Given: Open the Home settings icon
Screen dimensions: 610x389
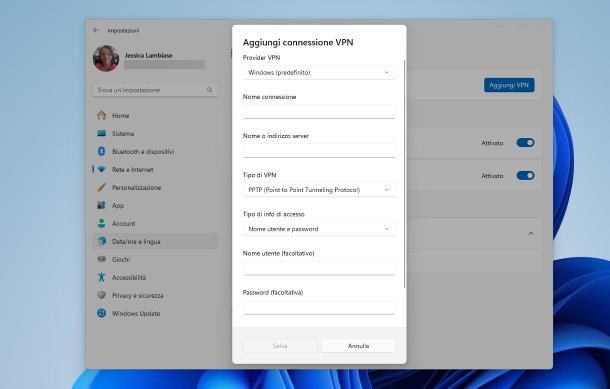Looking at the screenshot, I should pyautogui.click(x=102, y=116).
